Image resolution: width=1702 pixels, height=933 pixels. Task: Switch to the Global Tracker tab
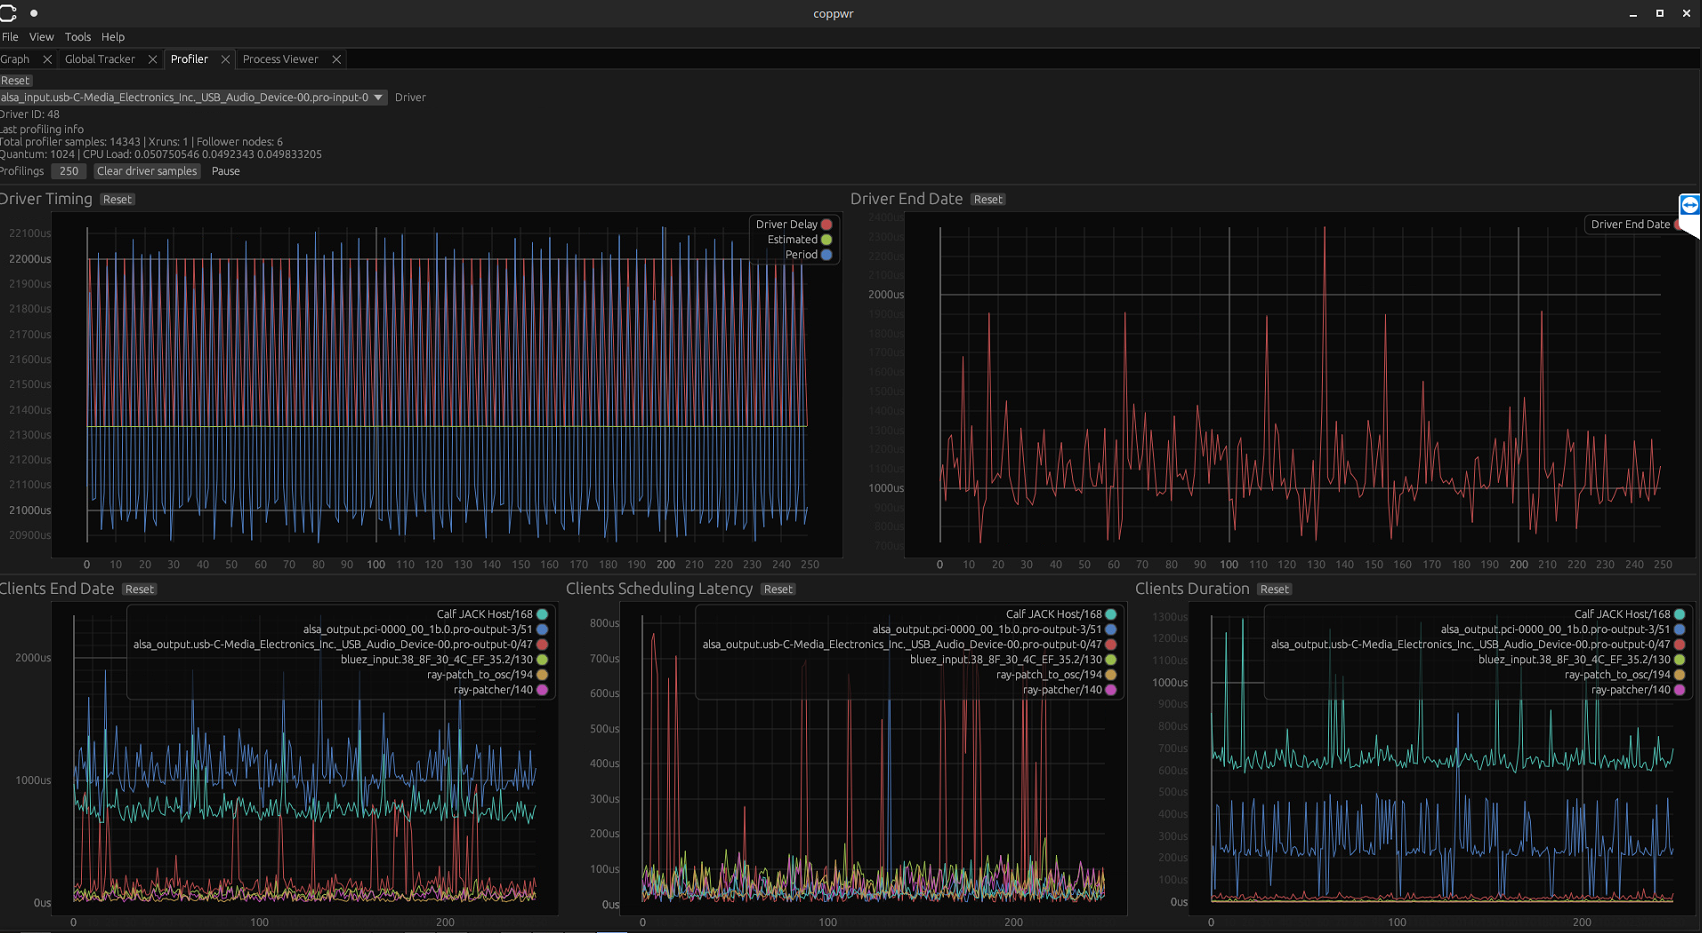pos(100,60)
